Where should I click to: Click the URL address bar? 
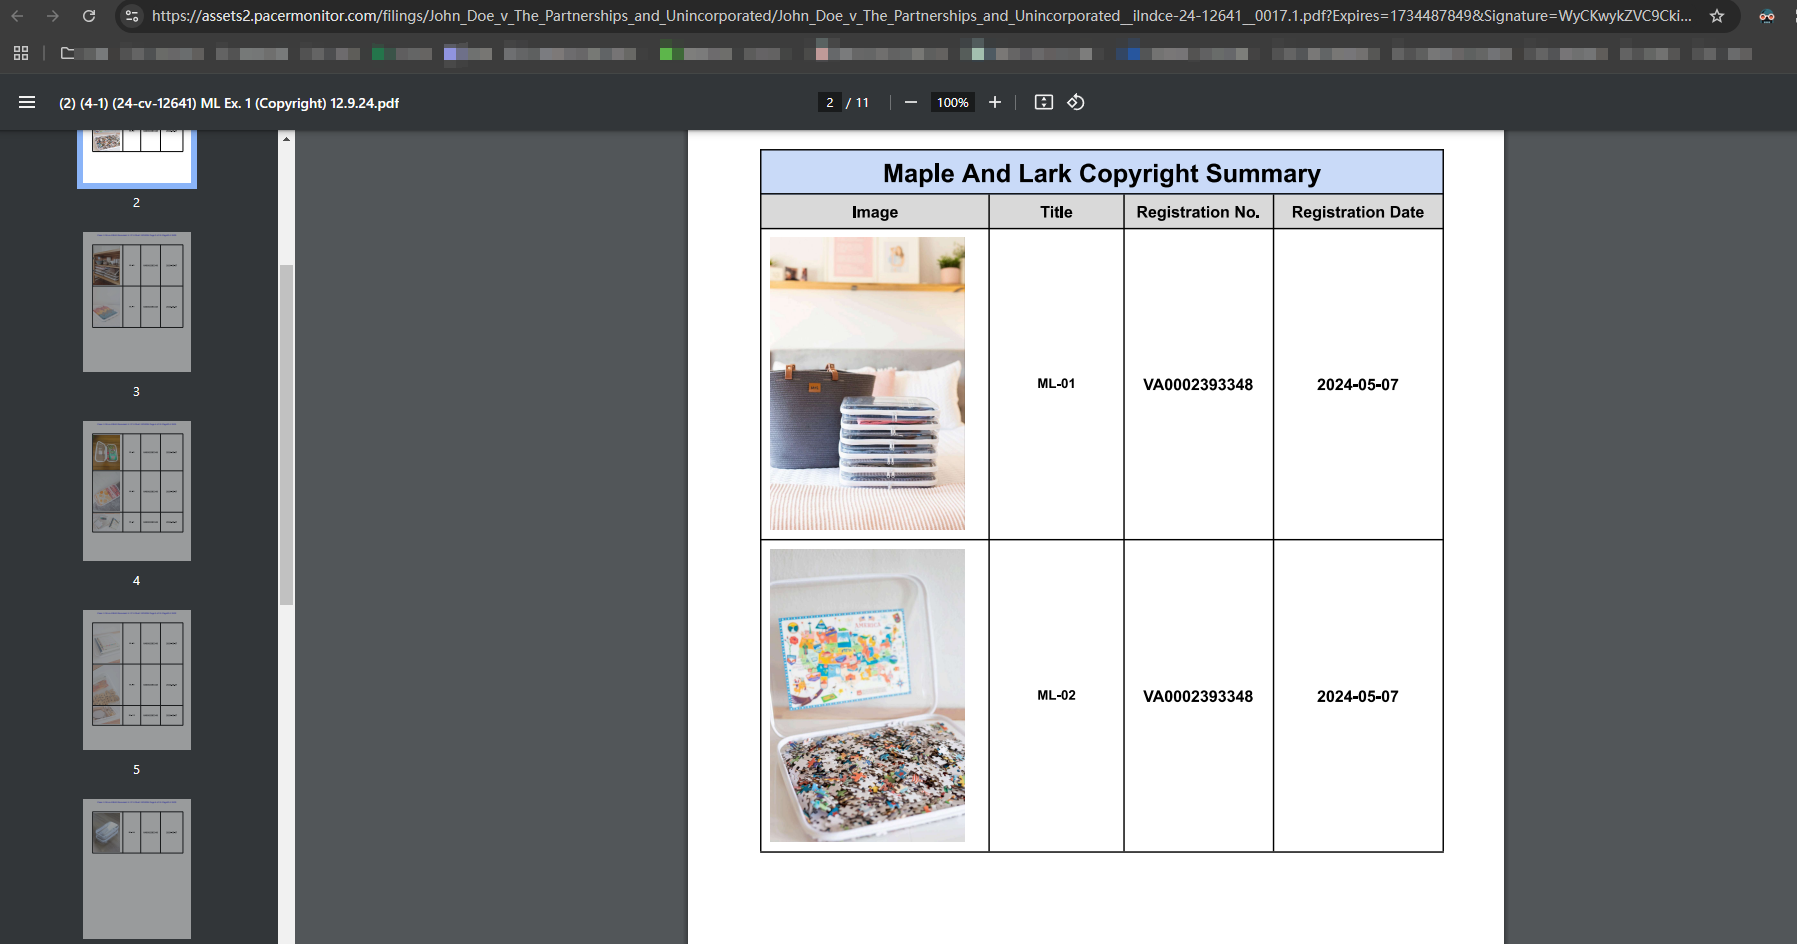tap(920, 16)
